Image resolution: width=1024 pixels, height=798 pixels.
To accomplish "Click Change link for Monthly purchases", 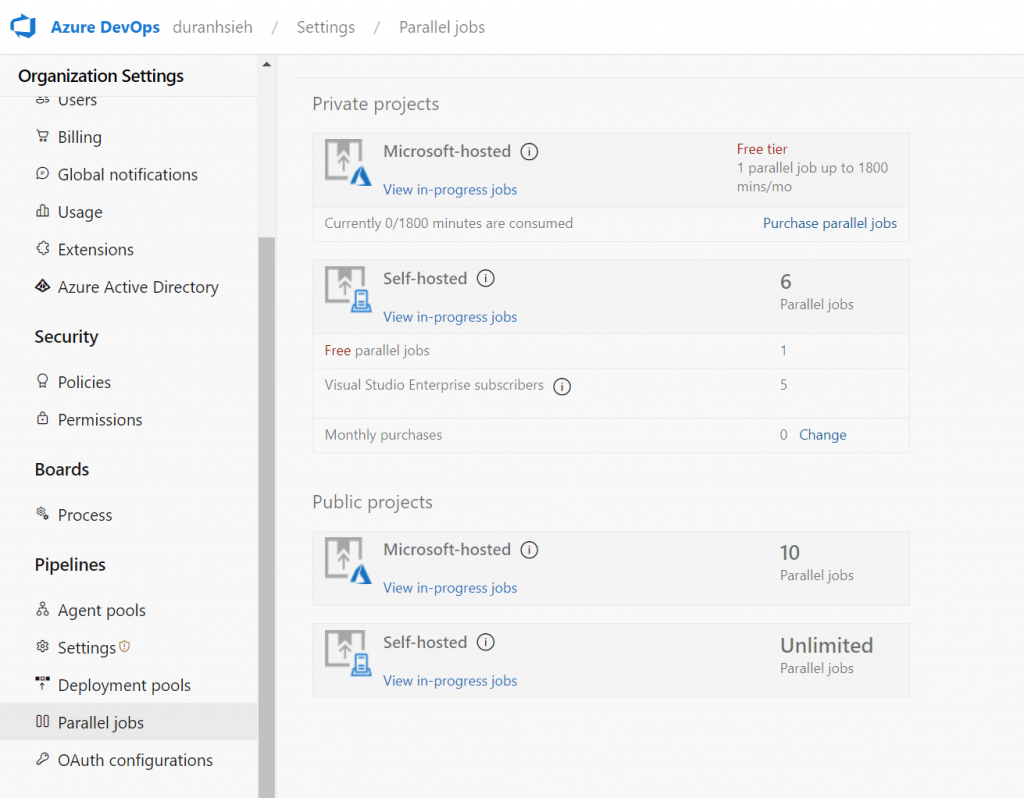I will [823, 435].
